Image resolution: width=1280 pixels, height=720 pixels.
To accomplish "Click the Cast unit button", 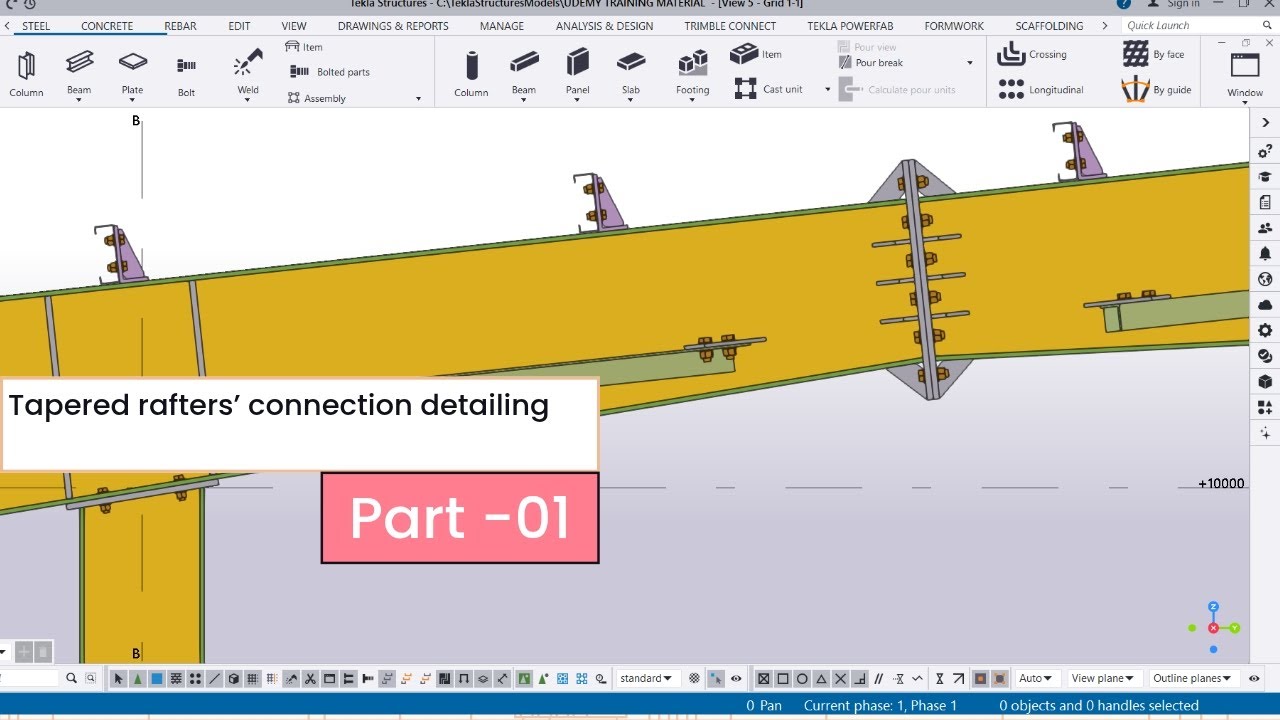I will [769, 89].
